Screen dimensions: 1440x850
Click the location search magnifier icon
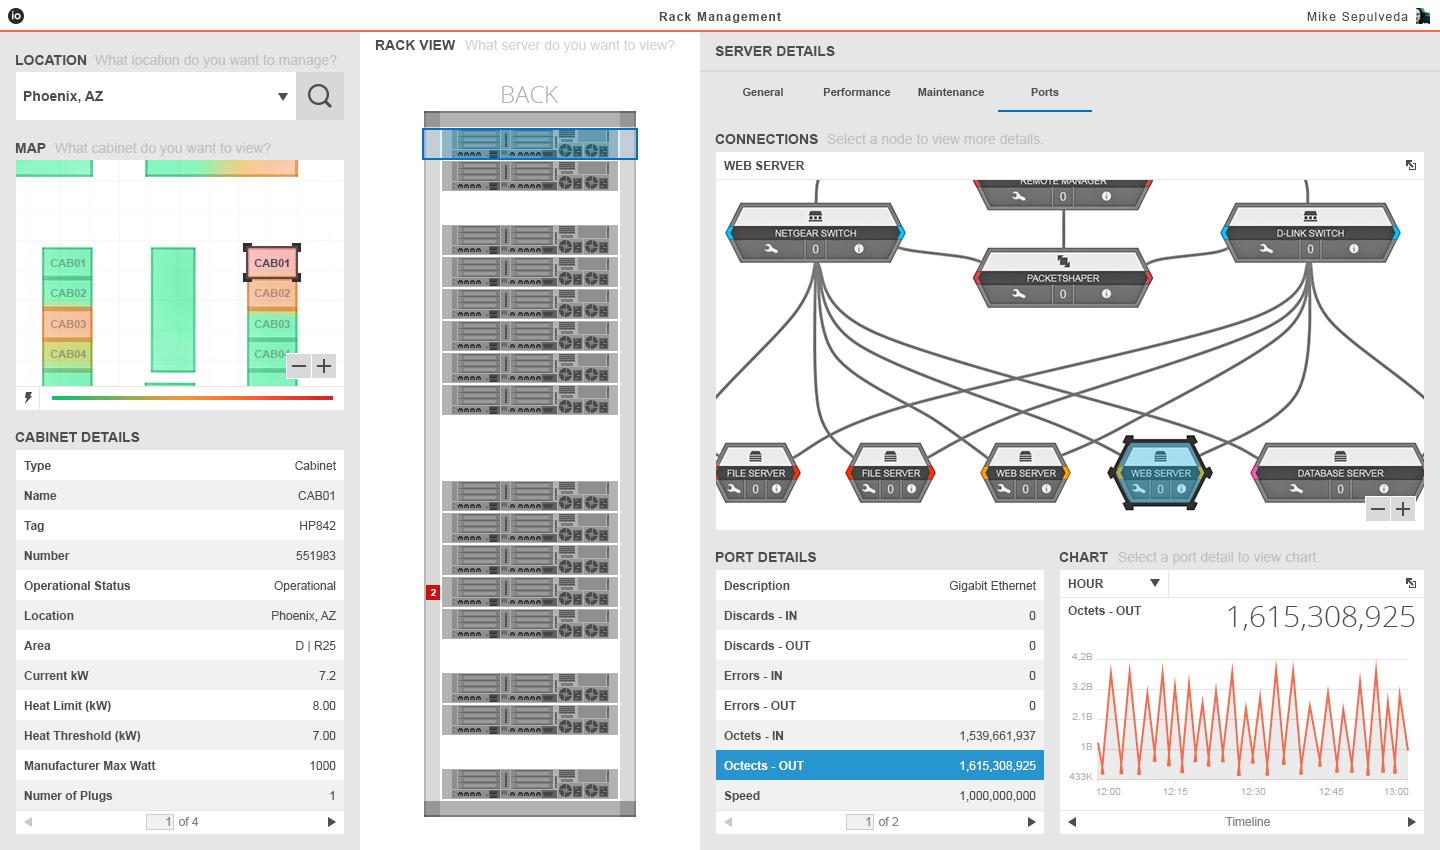point(320,96)
